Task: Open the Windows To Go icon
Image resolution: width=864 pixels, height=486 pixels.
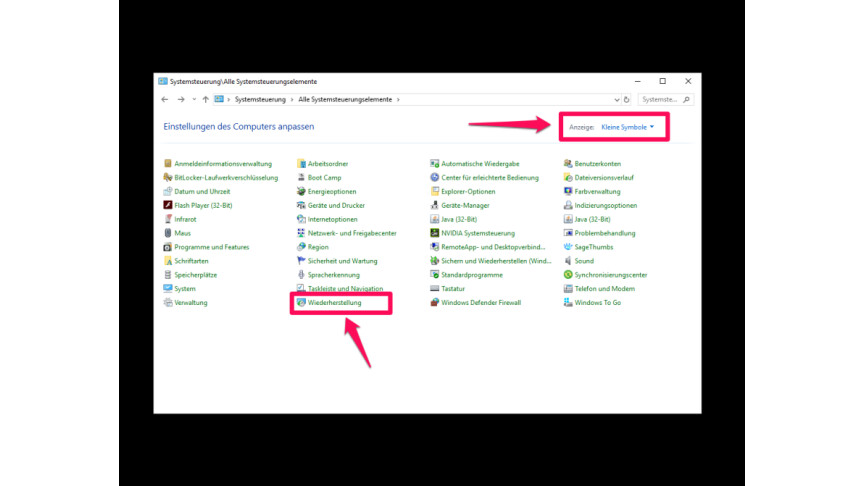Action: tap(568, 303)
